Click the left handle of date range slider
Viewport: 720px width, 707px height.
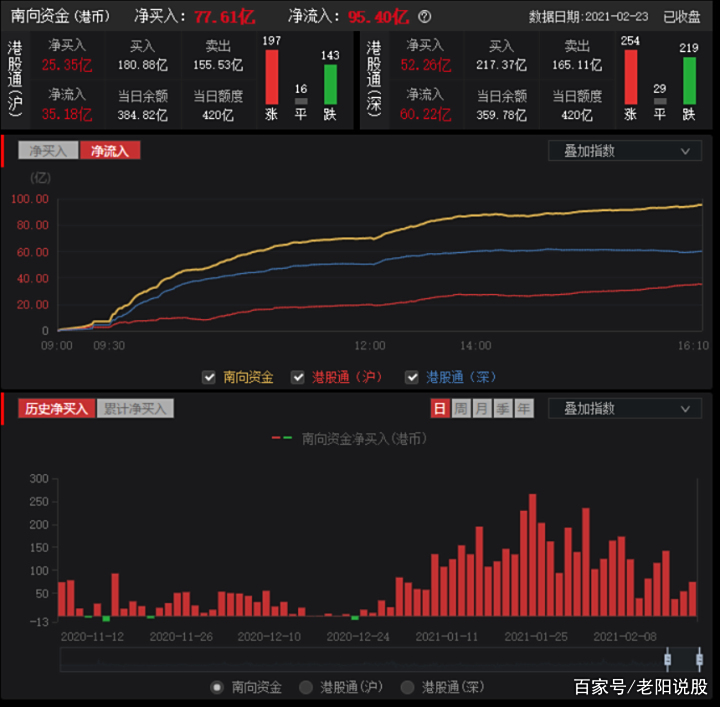click(667, 659)
